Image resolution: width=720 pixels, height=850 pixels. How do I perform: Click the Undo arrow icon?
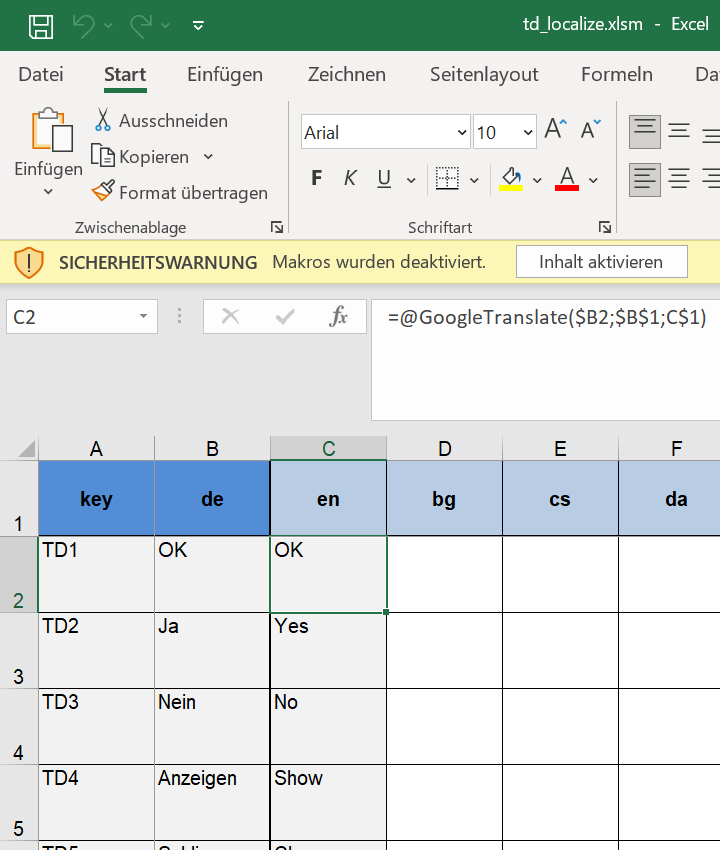(83, 26)
